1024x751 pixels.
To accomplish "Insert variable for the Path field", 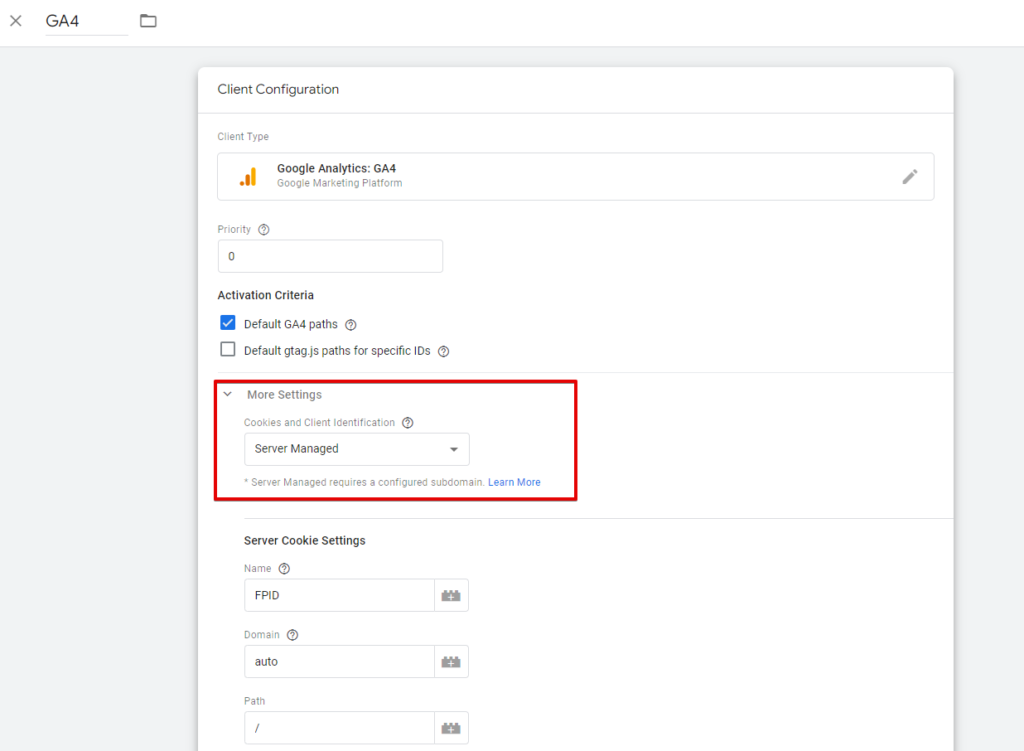I will pos(451,727).
